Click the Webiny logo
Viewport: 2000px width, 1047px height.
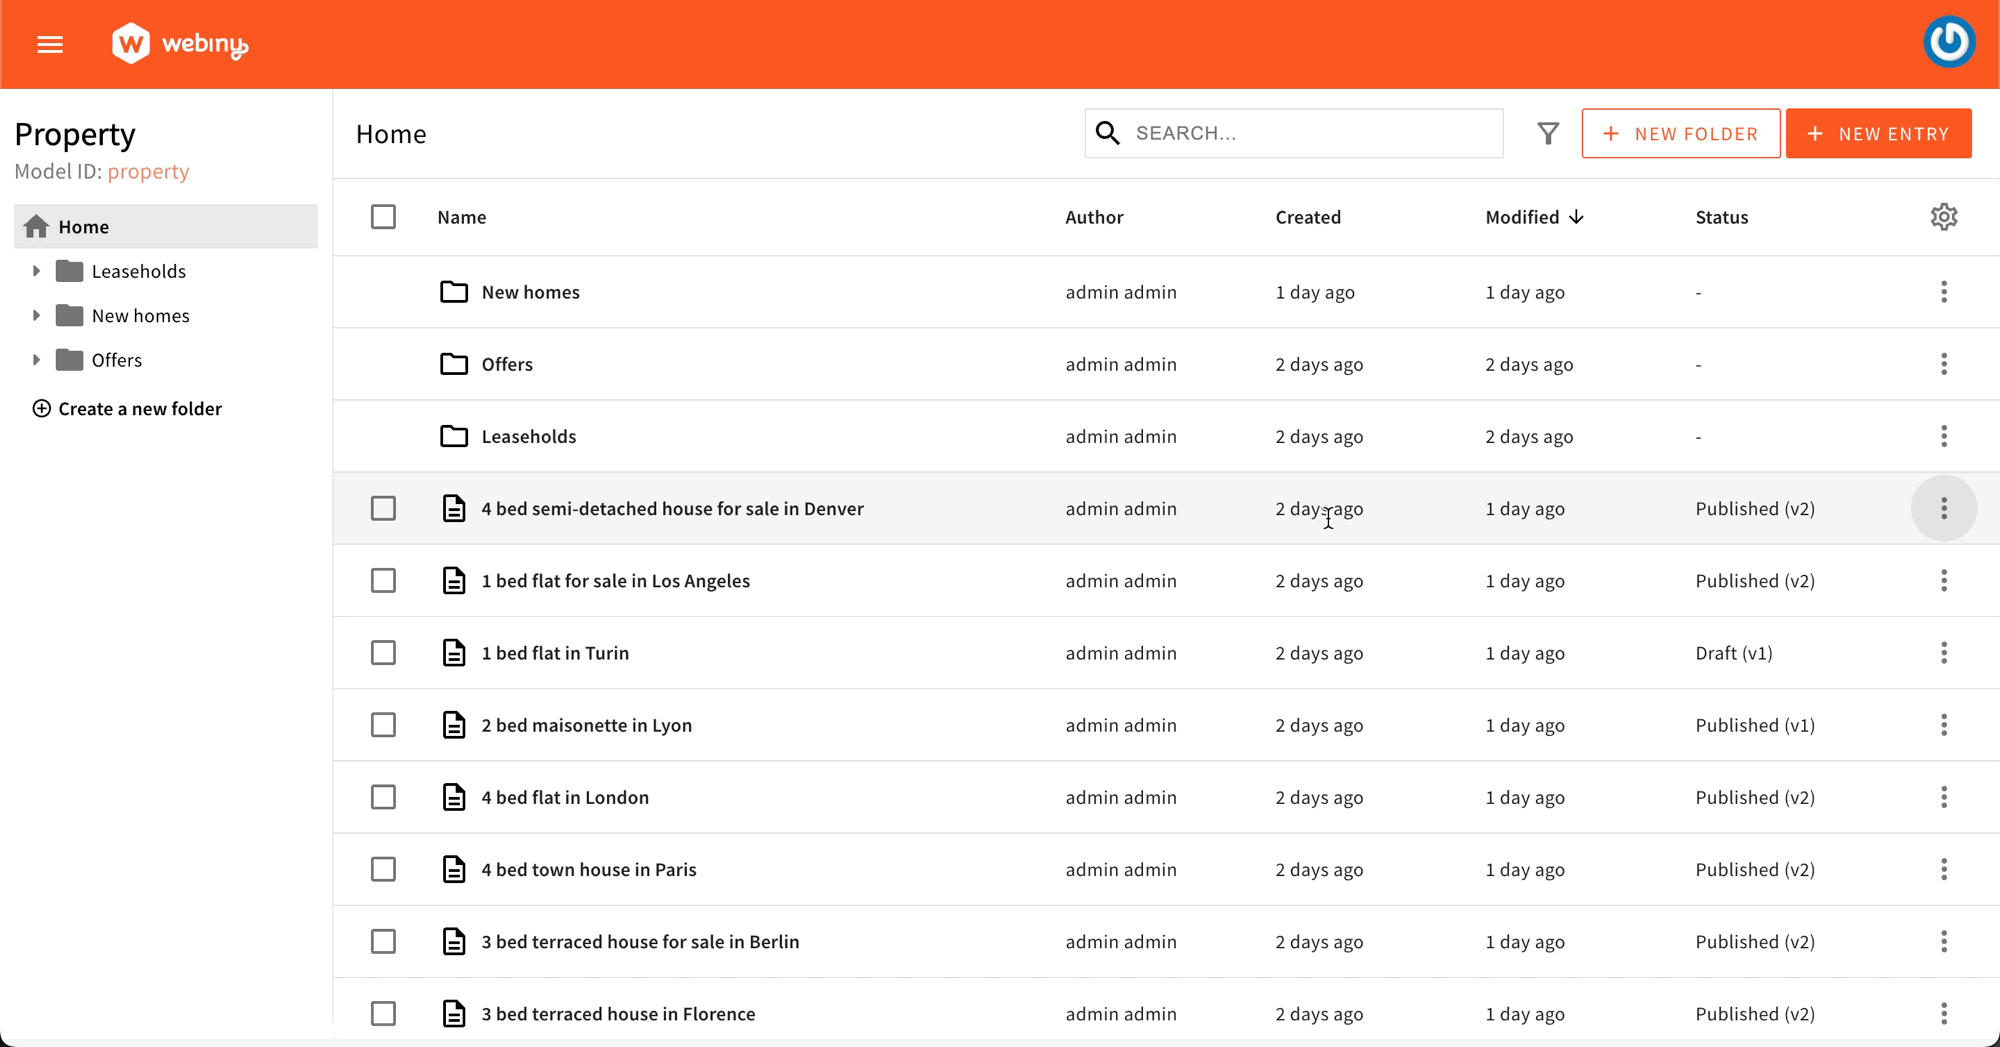180,44
